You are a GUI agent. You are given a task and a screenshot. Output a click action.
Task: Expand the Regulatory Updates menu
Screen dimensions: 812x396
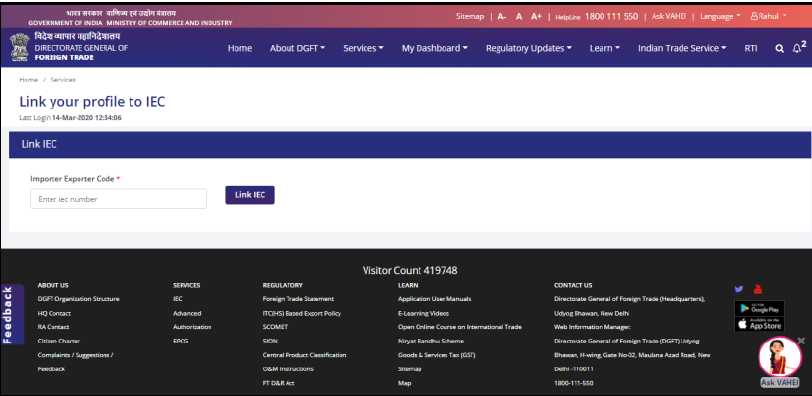click(529, 48)
